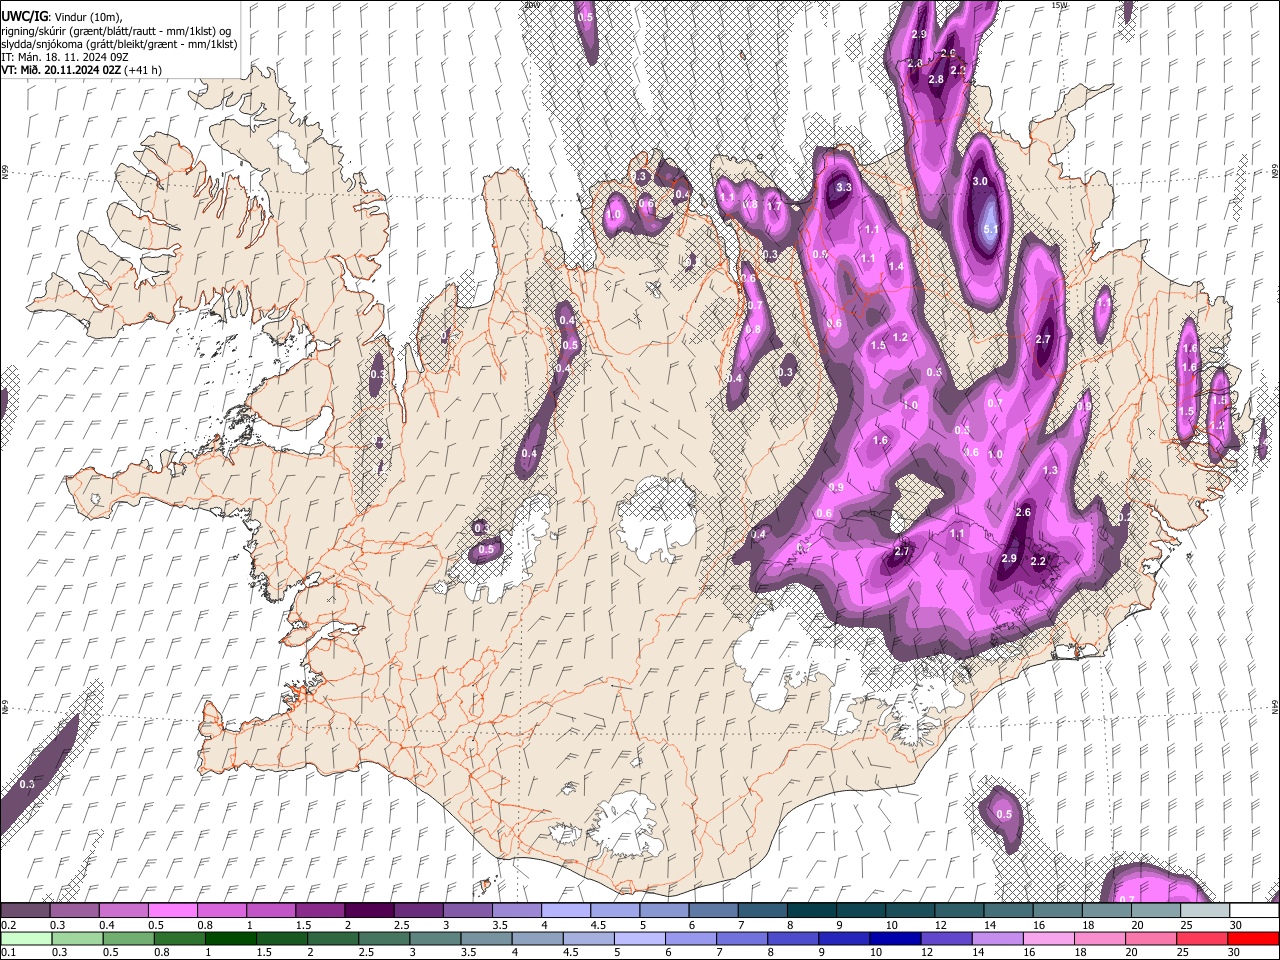Select the snow legend swatch between 5 and 6
The image size is (1280, 960).
[x=664, y=911]
